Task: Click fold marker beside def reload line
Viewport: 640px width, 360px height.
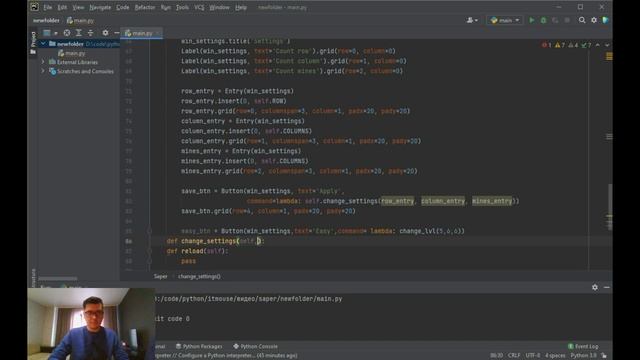Action: click(149, 251)
